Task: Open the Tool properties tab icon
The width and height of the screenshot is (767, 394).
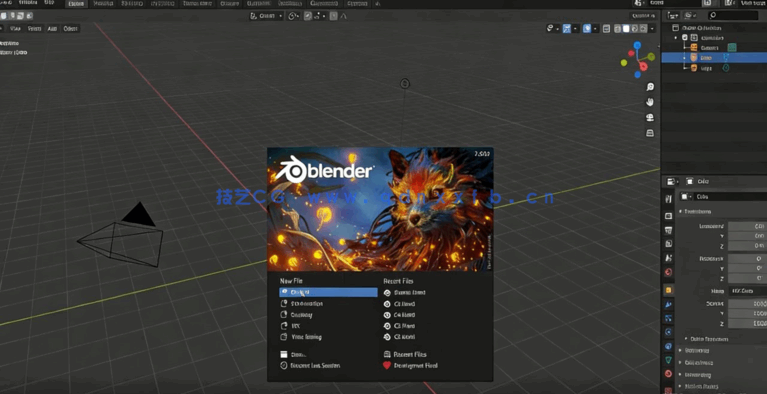Action: [x=669, y=199]
